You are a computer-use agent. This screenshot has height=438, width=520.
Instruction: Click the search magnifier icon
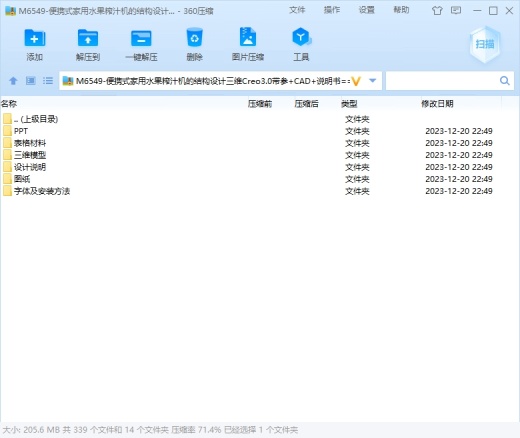tap(505, 81)
